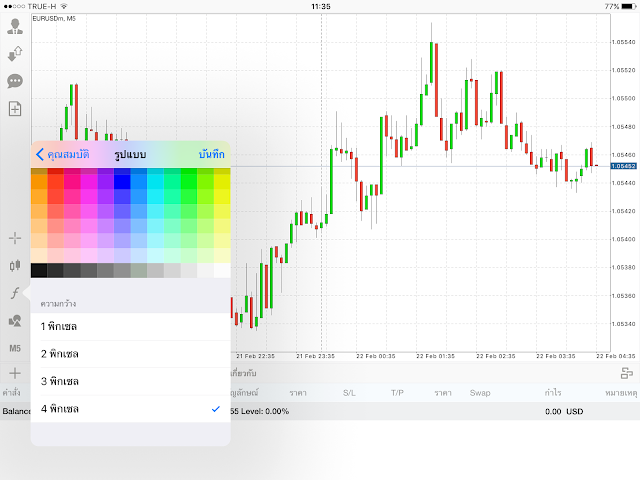Click the battery indicator in status bar
The image size is (640, 480).
[x=629, y=7]
